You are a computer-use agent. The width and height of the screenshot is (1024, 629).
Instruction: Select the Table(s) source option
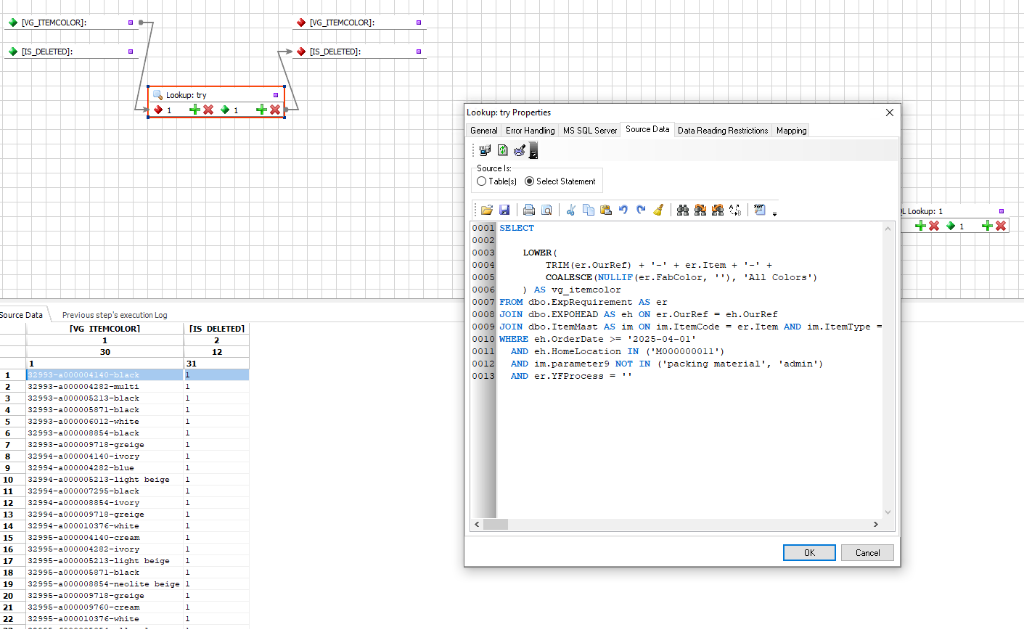click(496, 182)
